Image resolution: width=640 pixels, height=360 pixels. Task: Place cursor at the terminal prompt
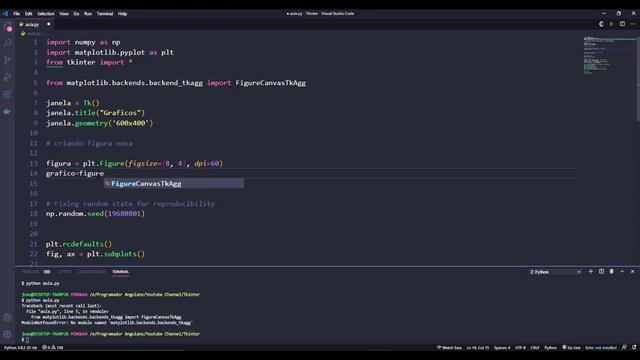pos(27,340)
